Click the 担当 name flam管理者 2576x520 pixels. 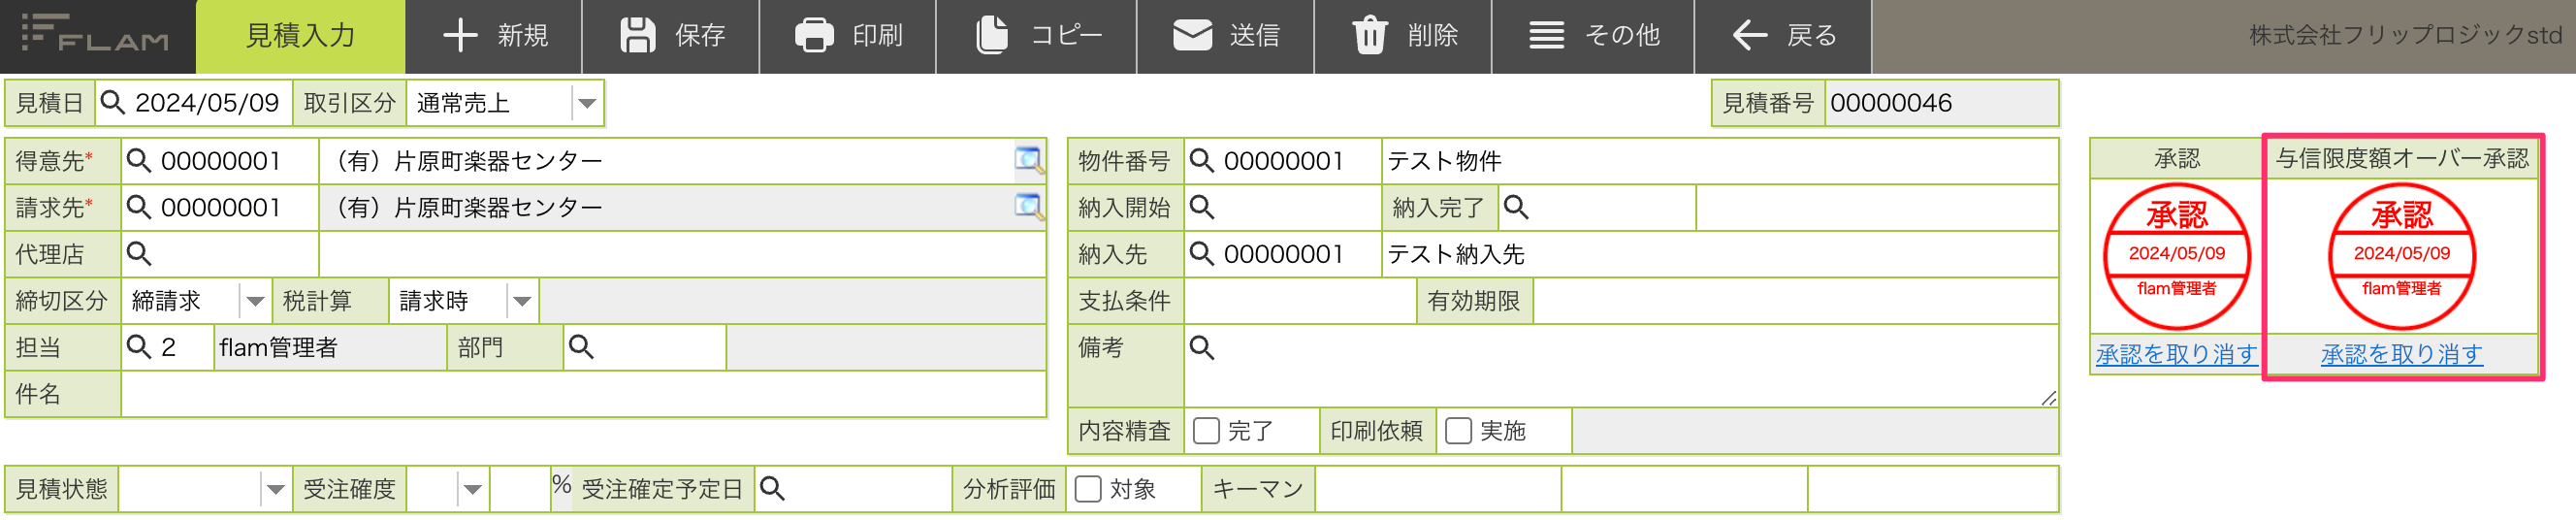[279, 347]
